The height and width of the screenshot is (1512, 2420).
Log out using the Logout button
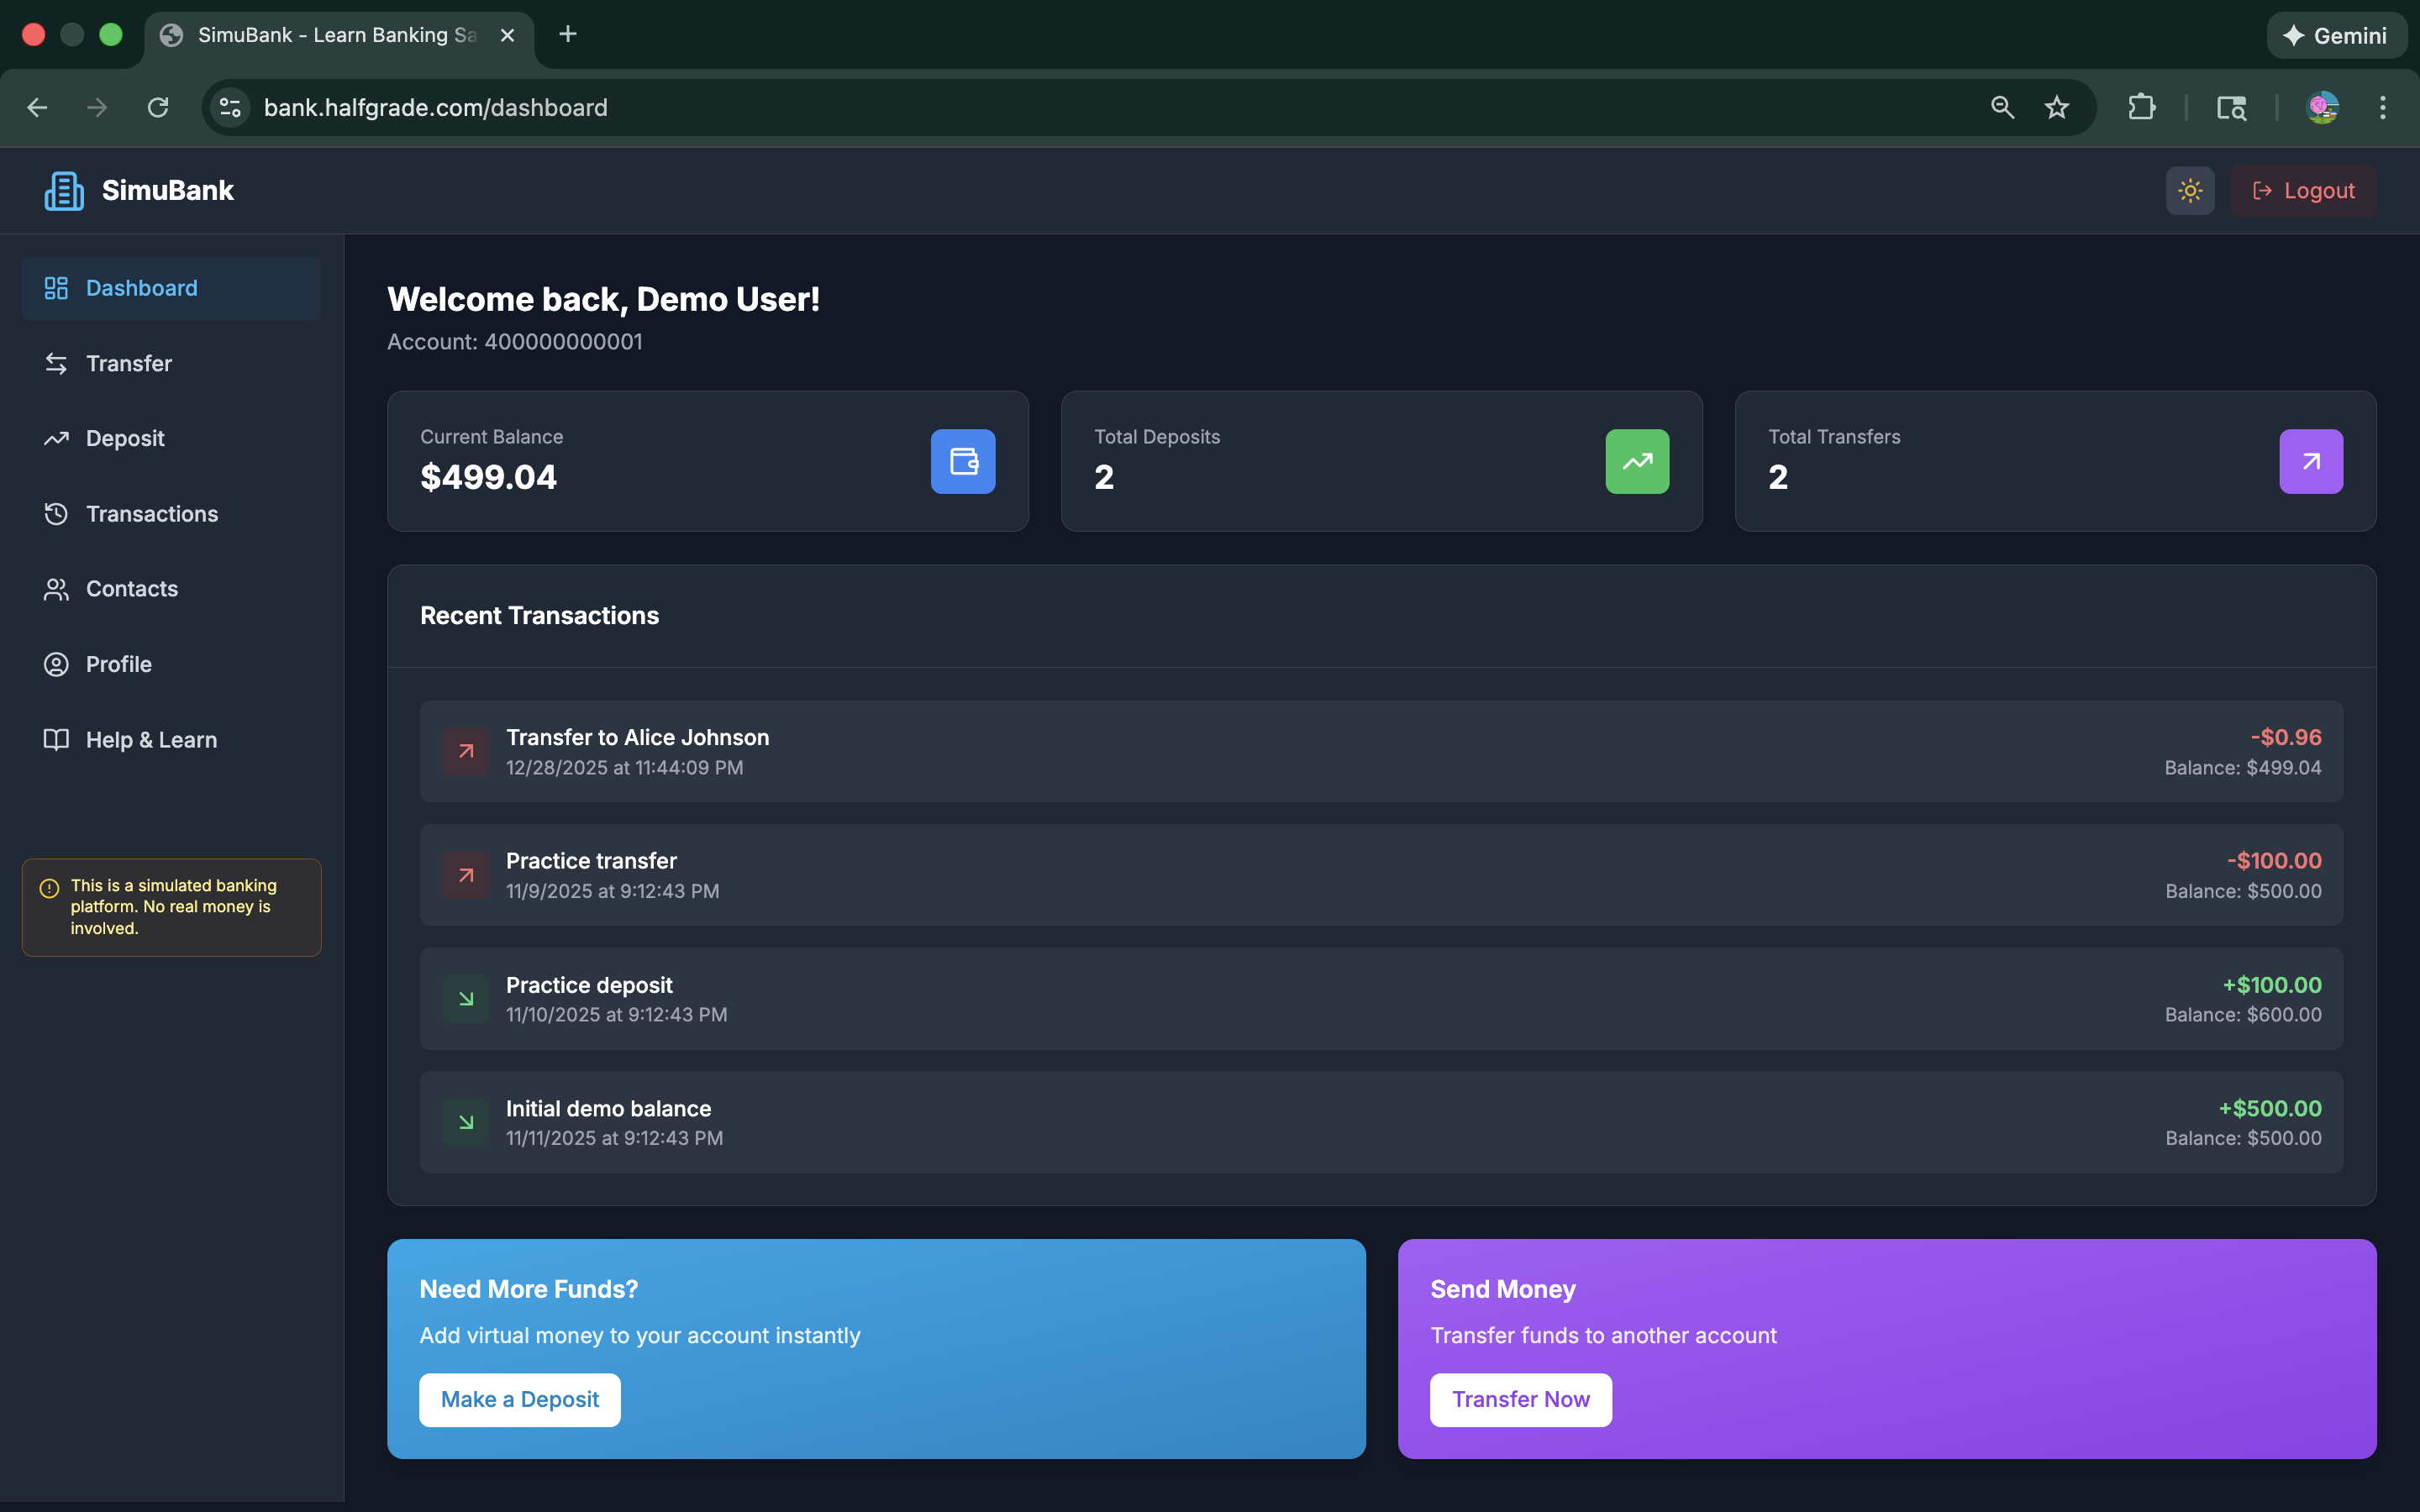[x=2303, y=190]
